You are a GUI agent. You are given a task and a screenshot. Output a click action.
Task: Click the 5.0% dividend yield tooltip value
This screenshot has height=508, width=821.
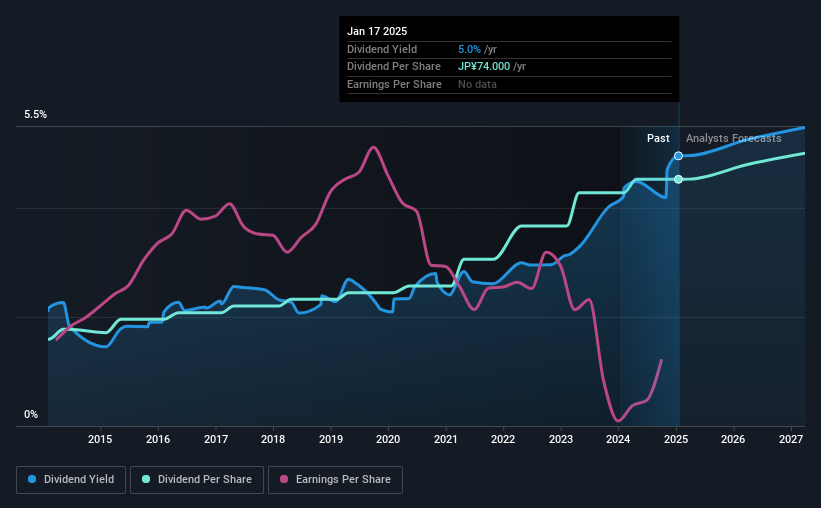[470, 49]
